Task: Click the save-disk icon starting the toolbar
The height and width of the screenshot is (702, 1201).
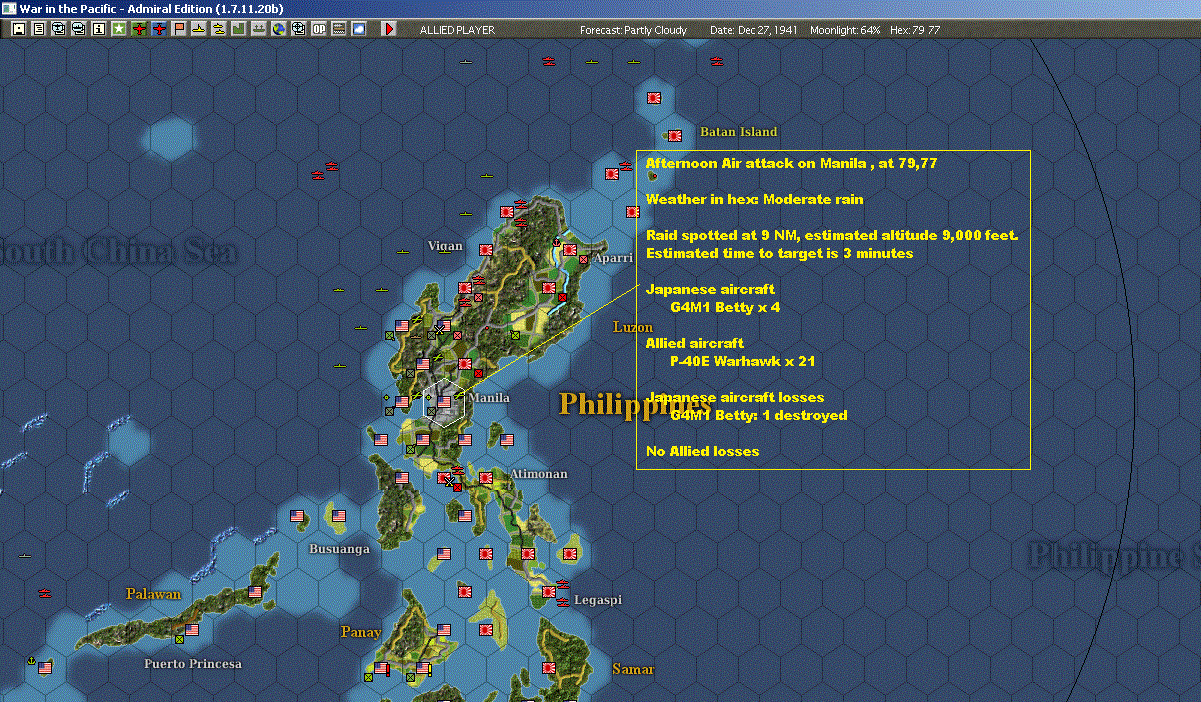Action: point(19,29)
